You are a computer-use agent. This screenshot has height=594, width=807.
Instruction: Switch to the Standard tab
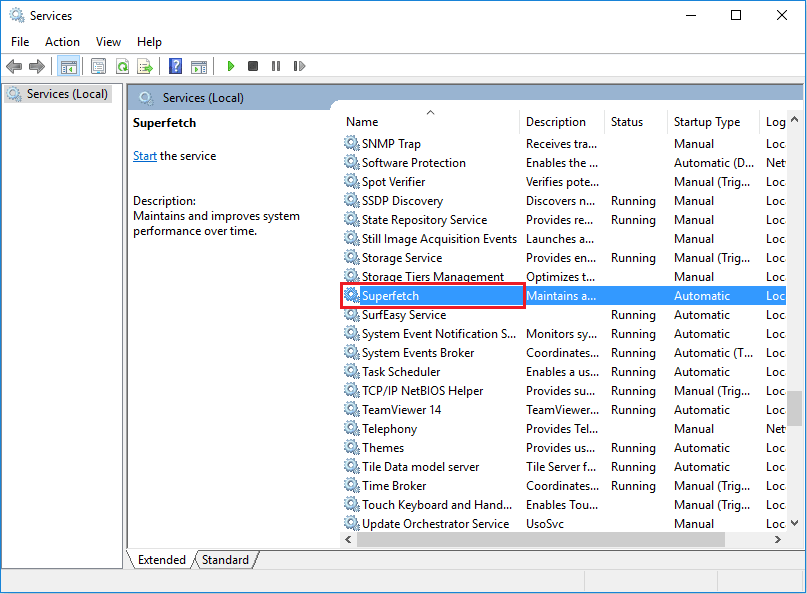pyautogui.click(x=225, y=560)
